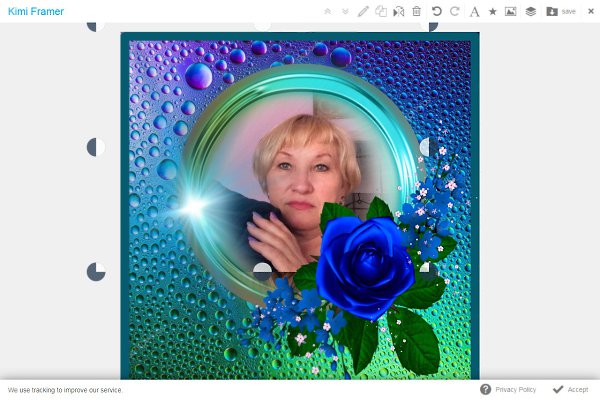Open the Privacy Policy link
The height and width of the screenshot is (400, 600).
(x=515, y=389)
